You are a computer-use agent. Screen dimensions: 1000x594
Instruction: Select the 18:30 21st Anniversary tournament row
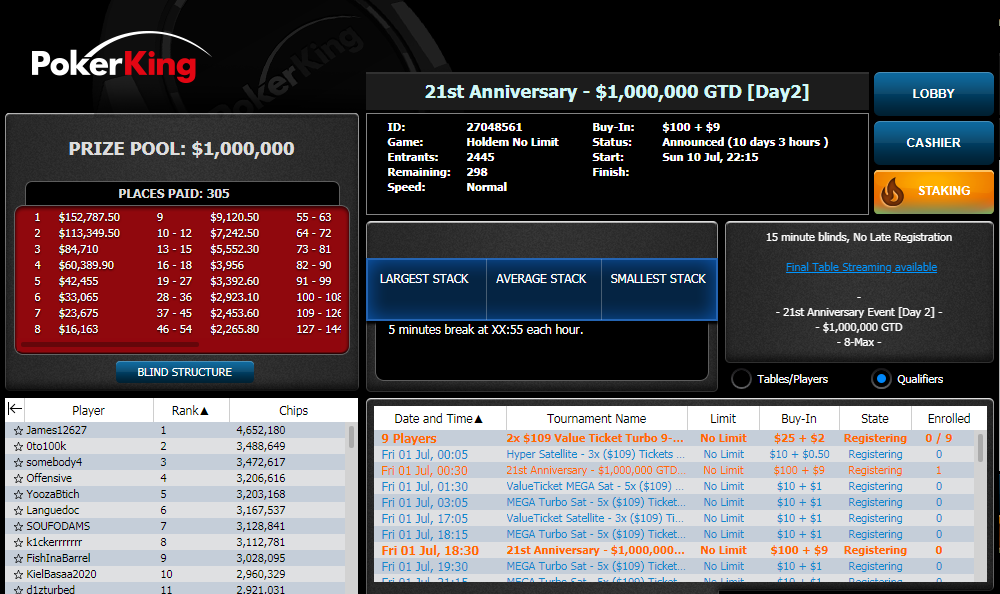[x=676, y=550]
